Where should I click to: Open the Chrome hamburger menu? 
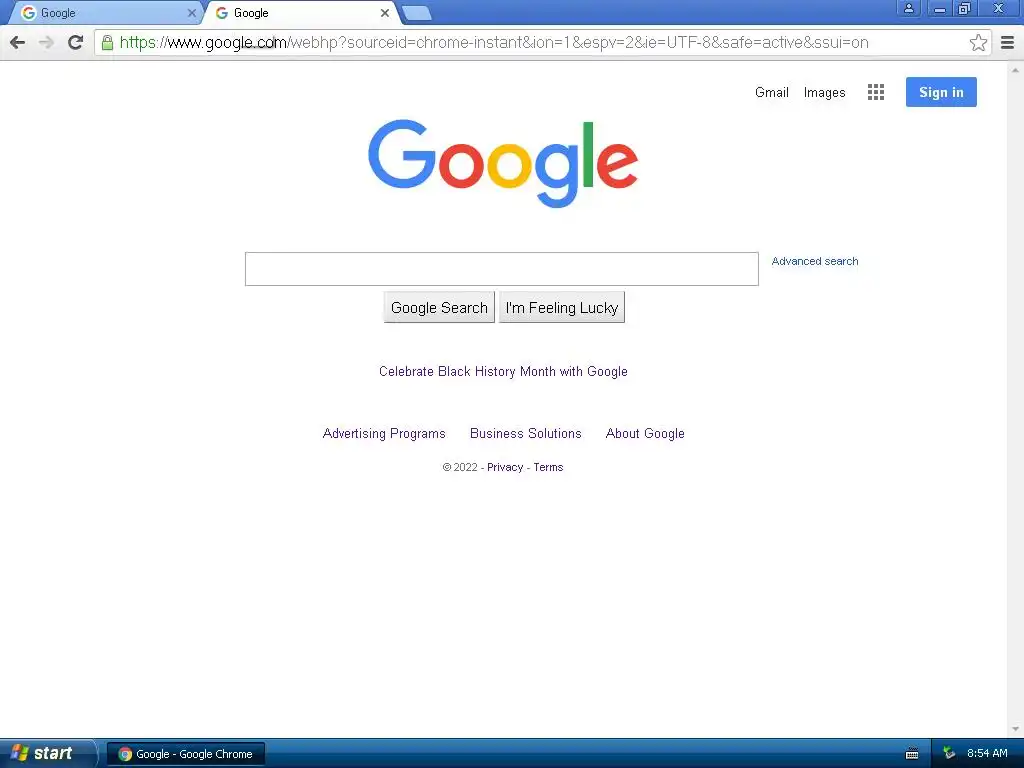1007,42
